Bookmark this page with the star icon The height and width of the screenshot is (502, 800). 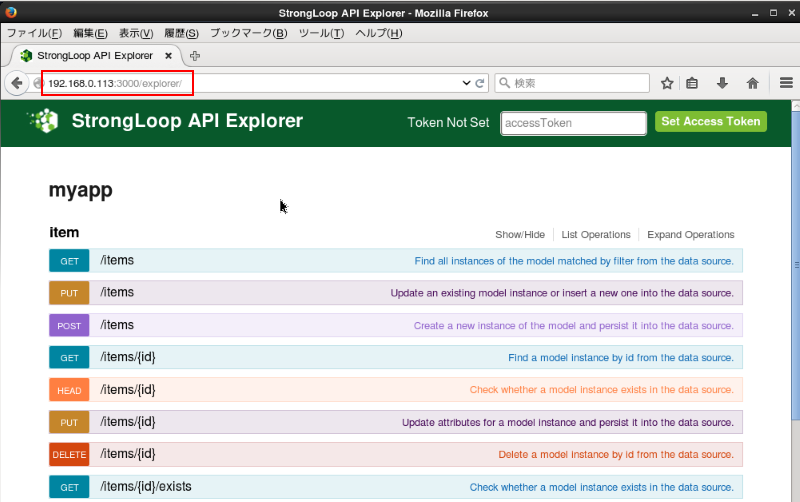click(667, 83)
